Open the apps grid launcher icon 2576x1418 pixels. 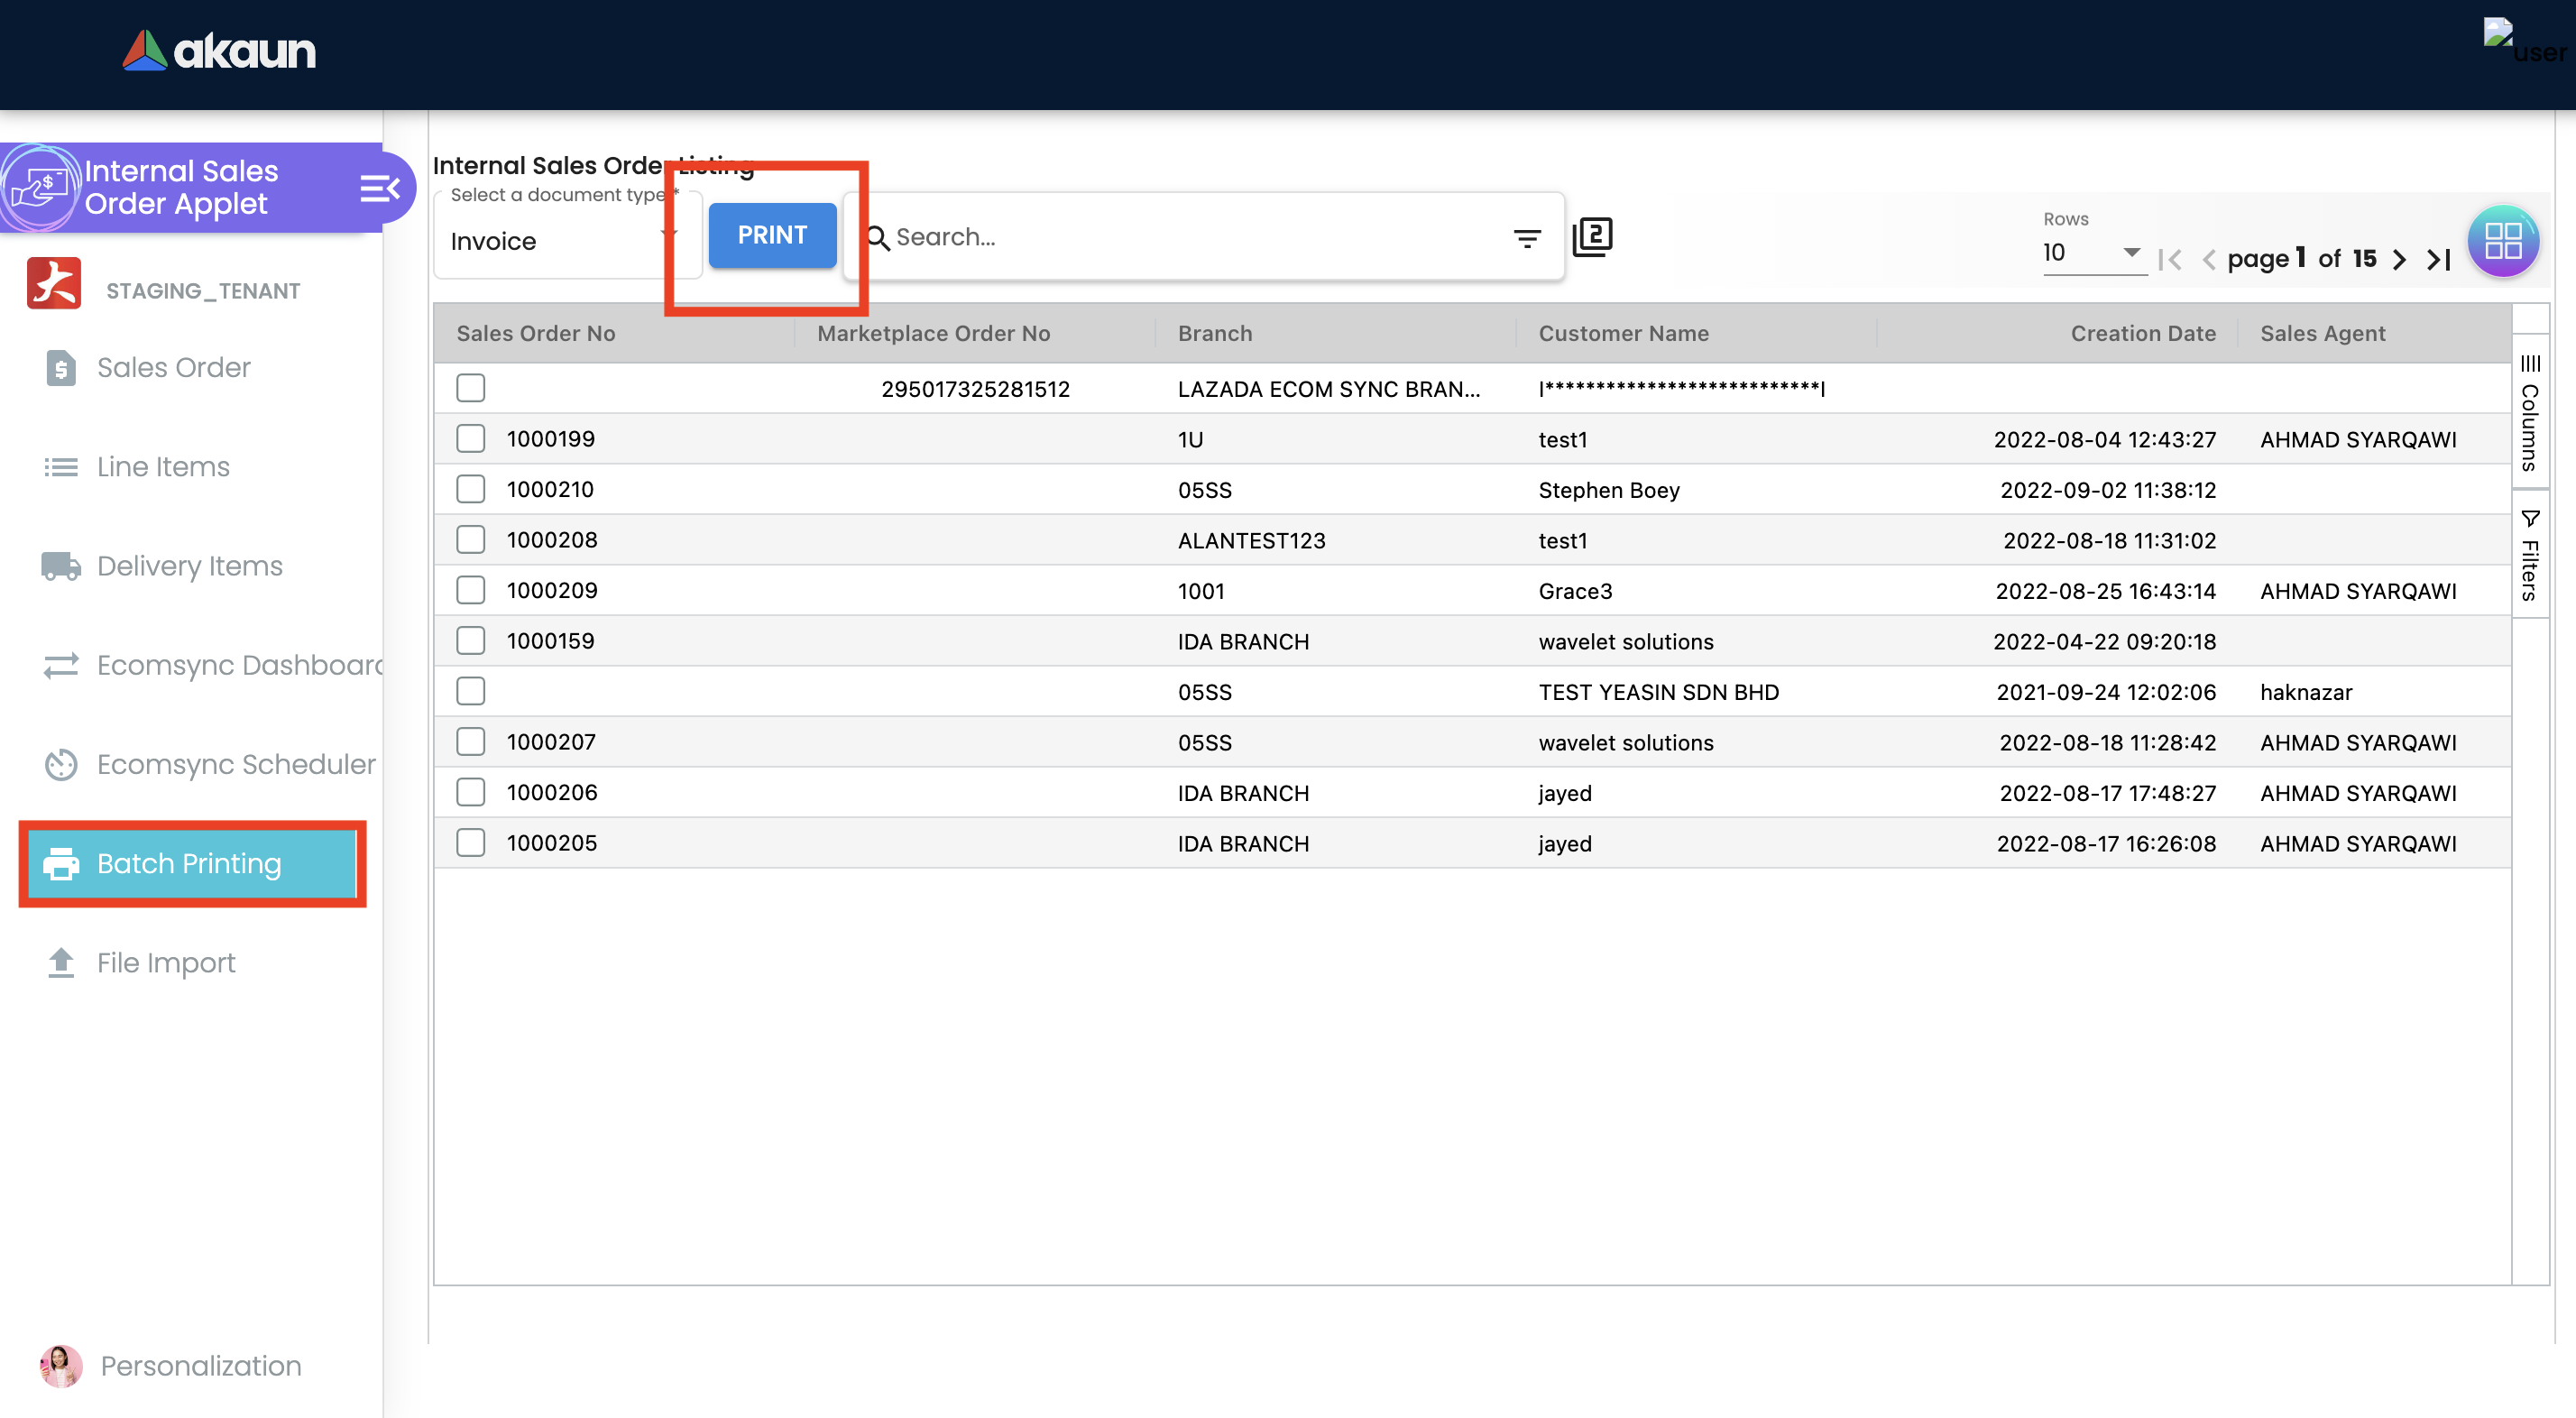2502,241
